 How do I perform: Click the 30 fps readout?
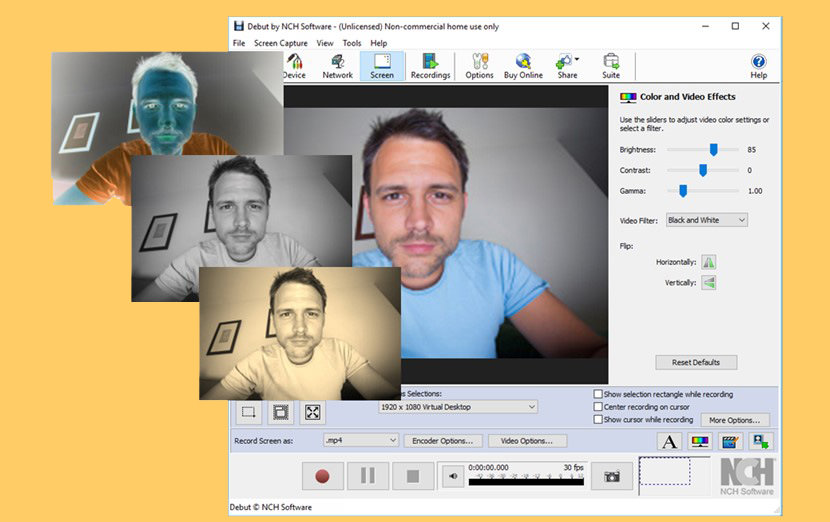[x=573, y=467]
